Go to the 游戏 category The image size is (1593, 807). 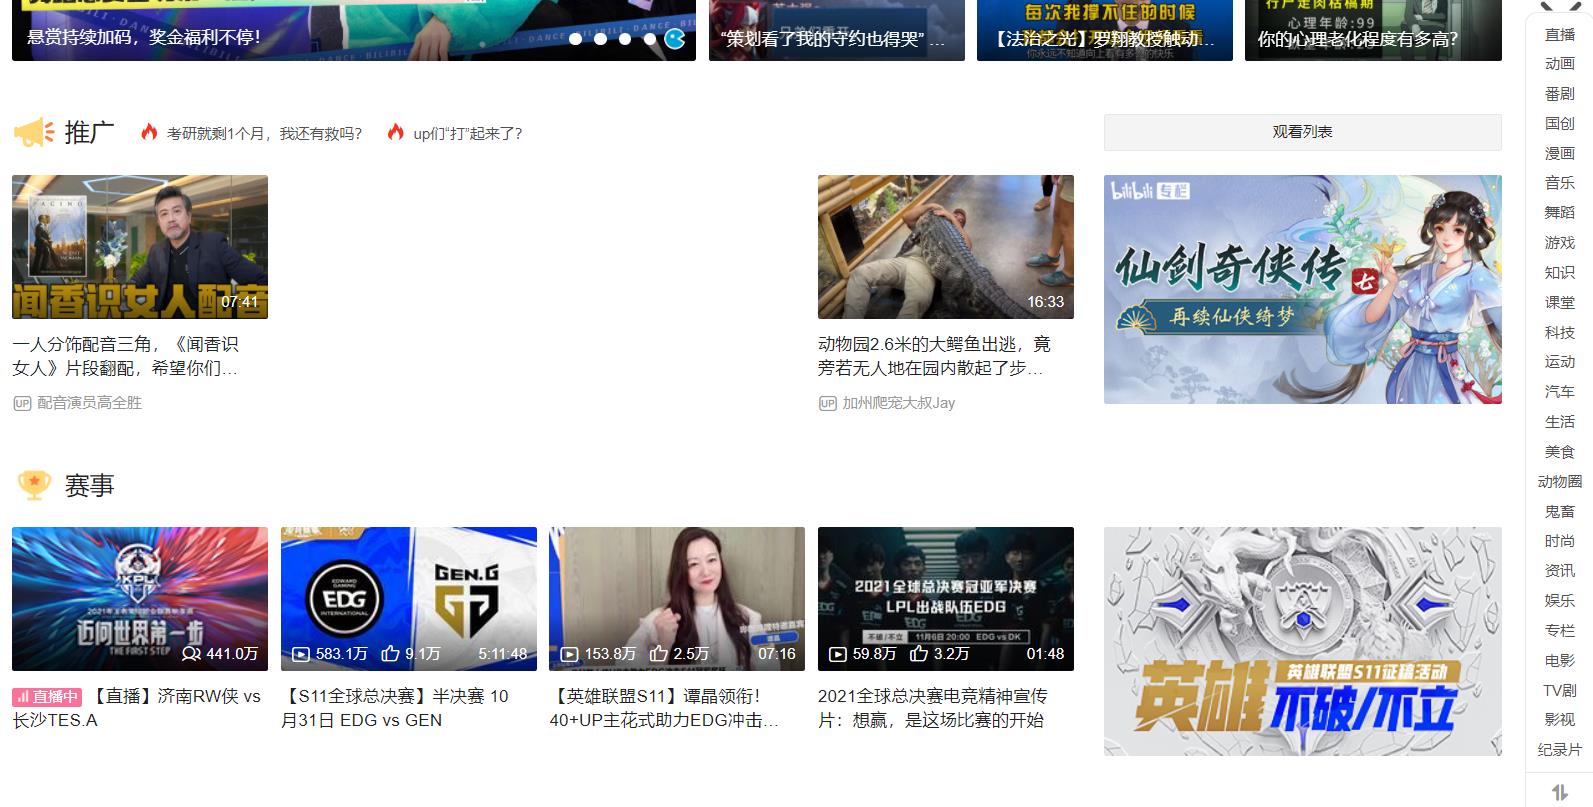click(1560, 243)
